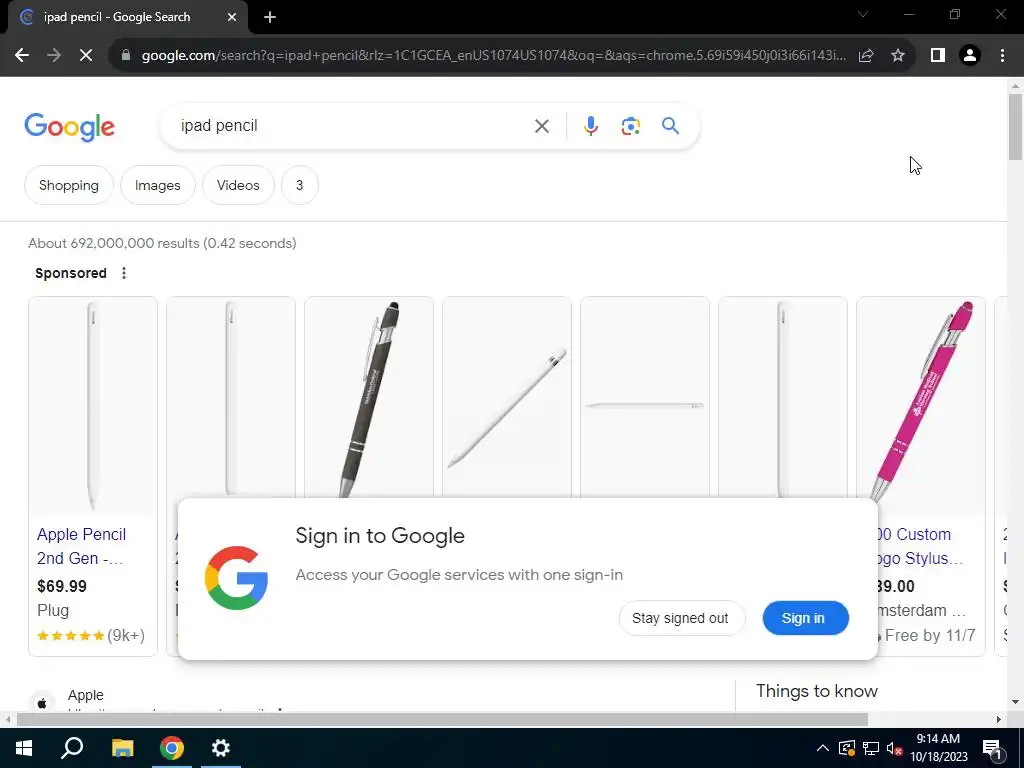1024x768 pixels.
Task: Show hidden system tray icons
Action: (x=822, y=748)
